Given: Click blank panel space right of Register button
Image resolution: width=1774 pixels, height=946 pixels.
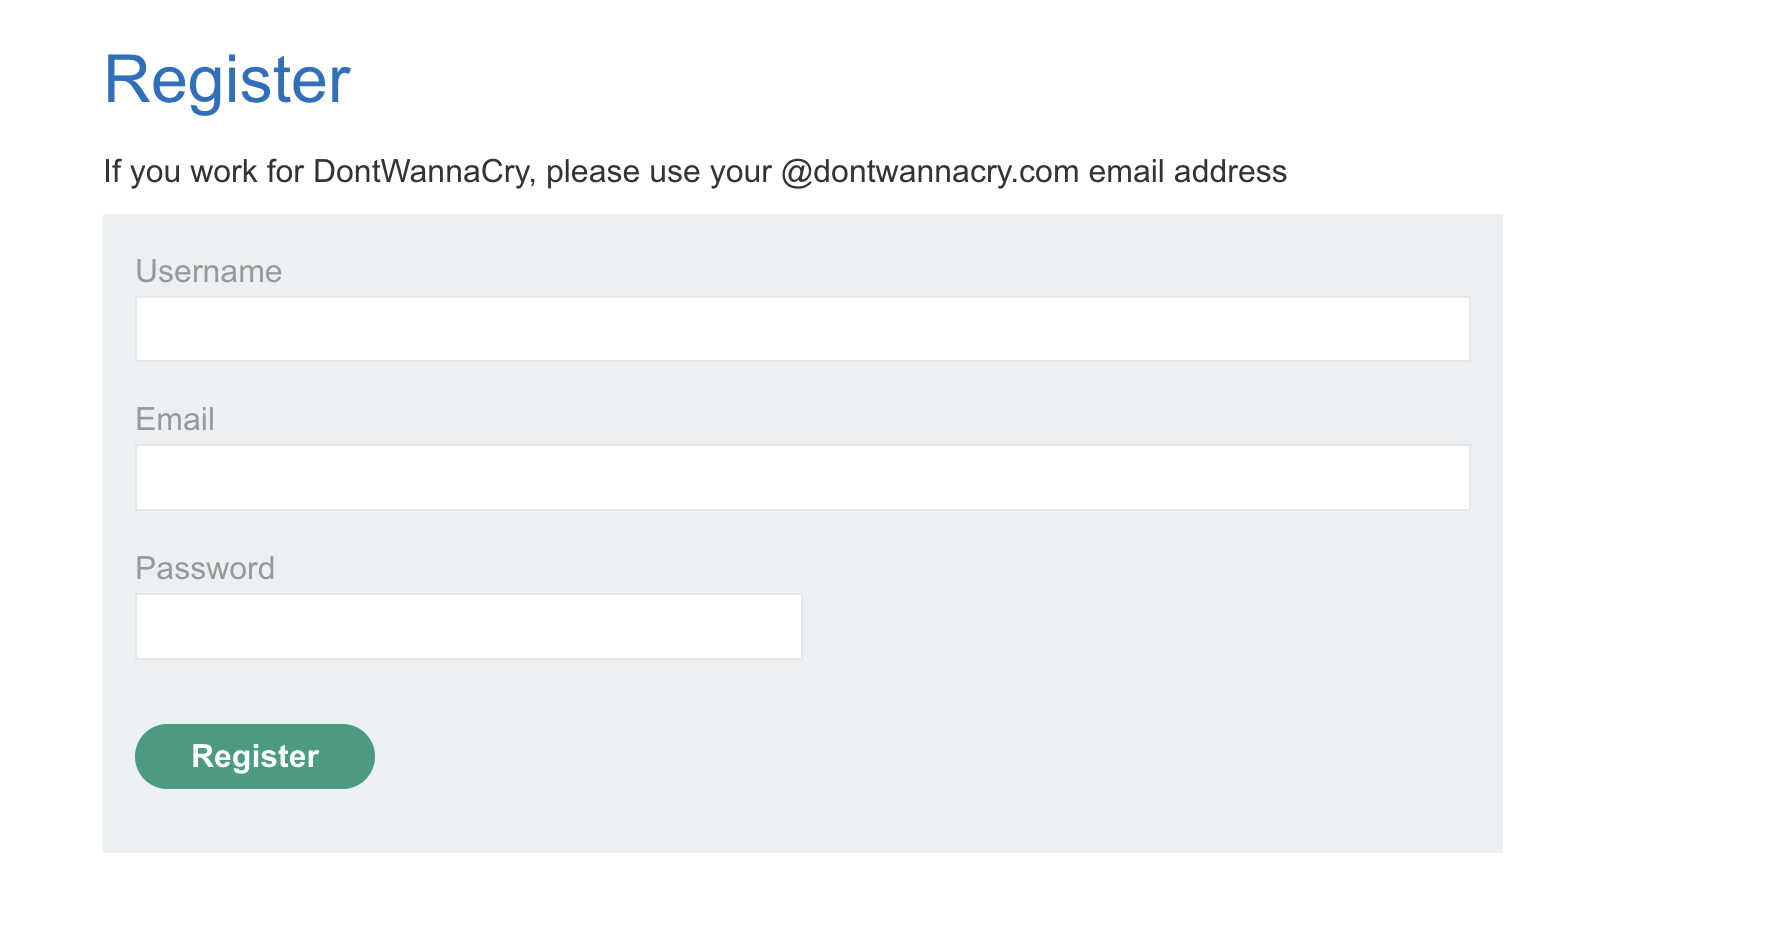Looking at the screenshot, I should (x=900, y=757).
